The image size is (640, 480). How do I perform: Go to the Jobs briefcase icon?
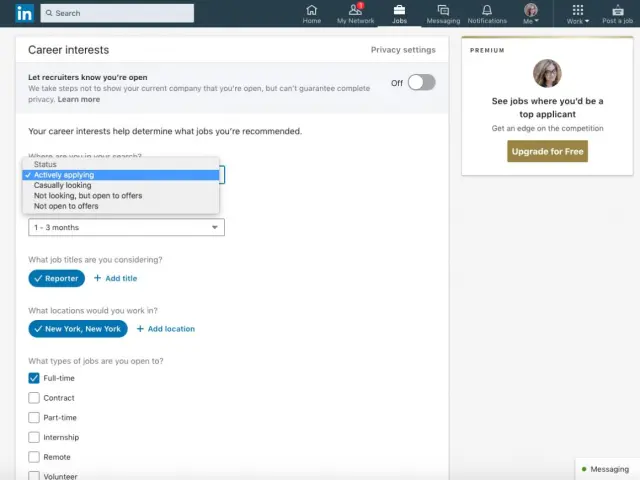click(x=400, y=10)
